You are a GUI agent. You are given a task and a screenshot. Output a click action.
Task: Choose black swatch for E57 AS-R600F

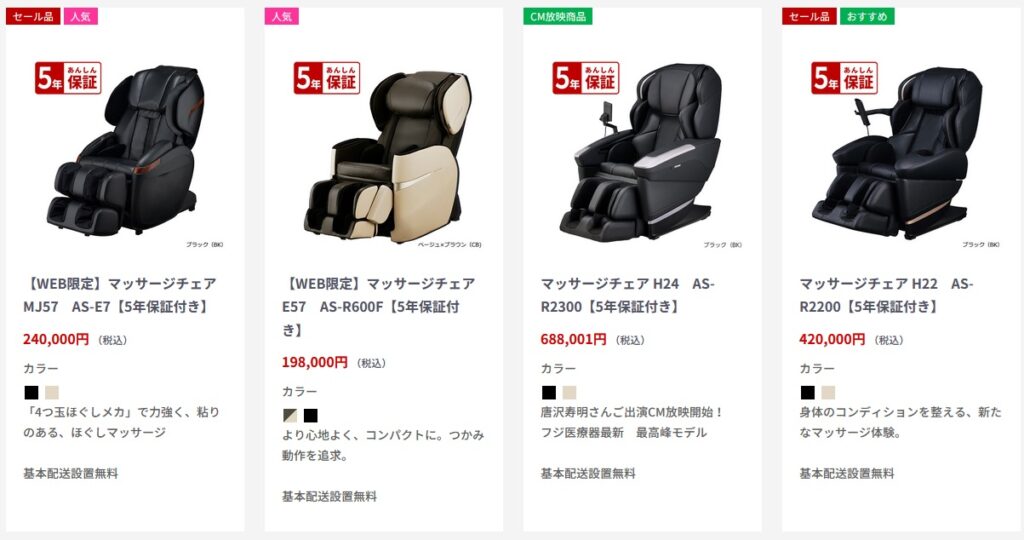pos(311,415)
